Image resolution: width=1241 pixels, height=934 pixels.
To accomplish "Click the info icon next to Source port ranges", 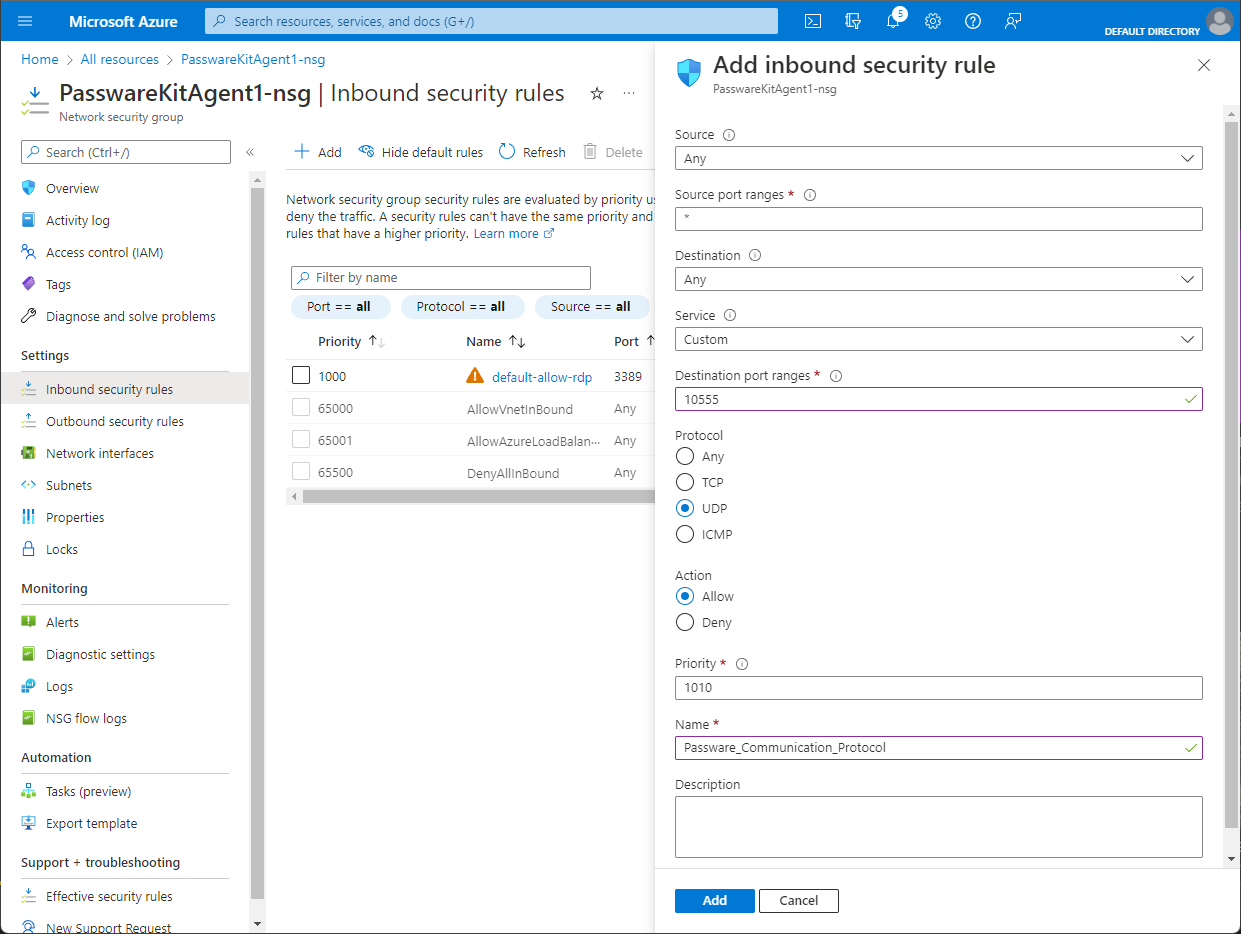I will click(810, 195).
